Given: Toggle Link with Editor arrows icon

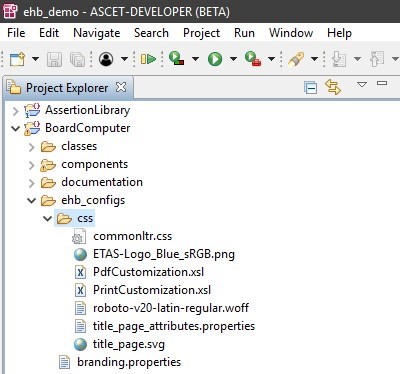Looking at the screenshot, I should pyautogui.click(x=333, y=87).
